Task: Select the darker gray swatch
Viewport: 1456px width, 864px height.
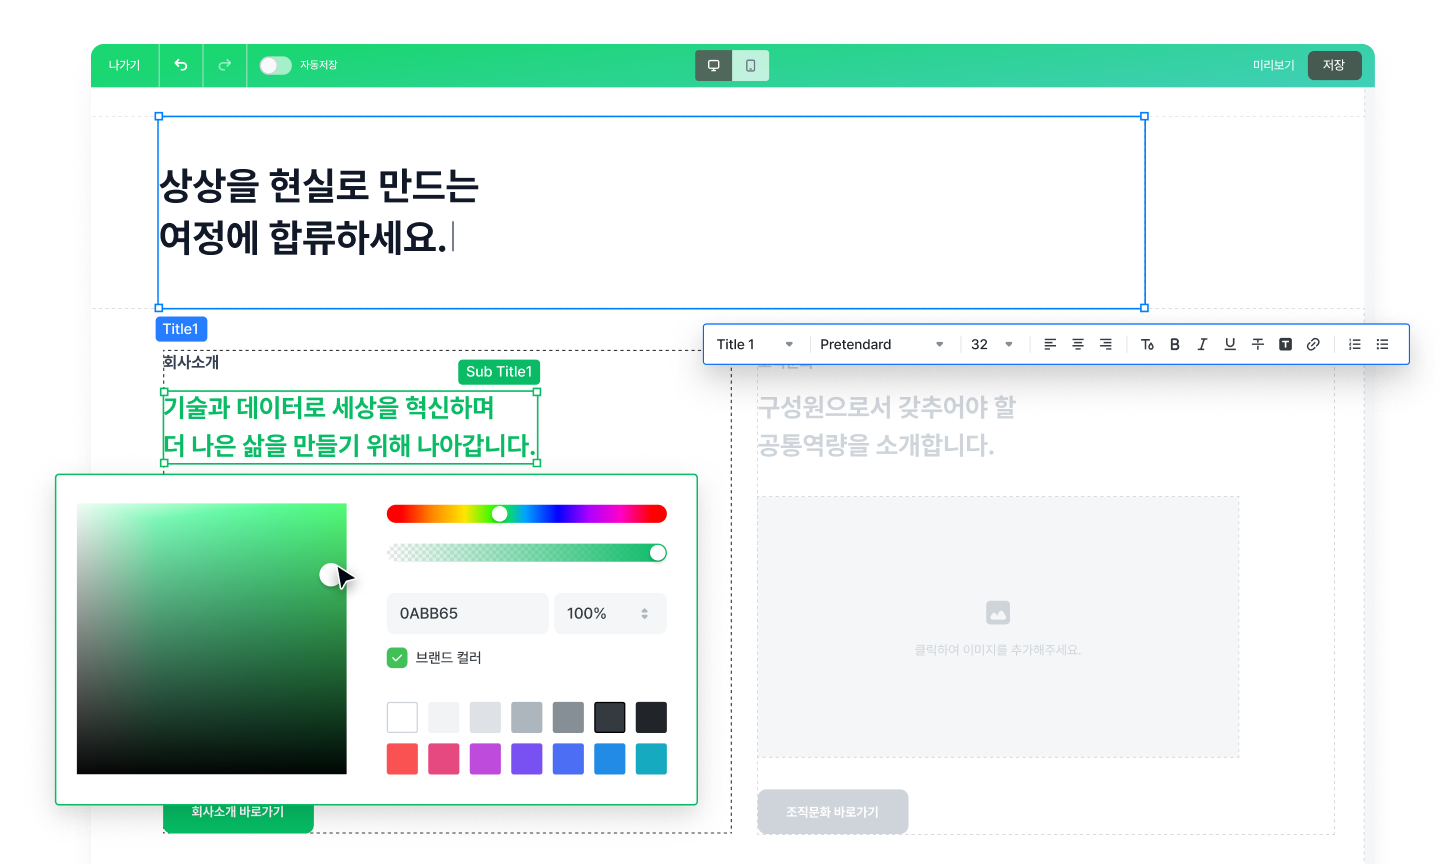Action: pos(568,717)
